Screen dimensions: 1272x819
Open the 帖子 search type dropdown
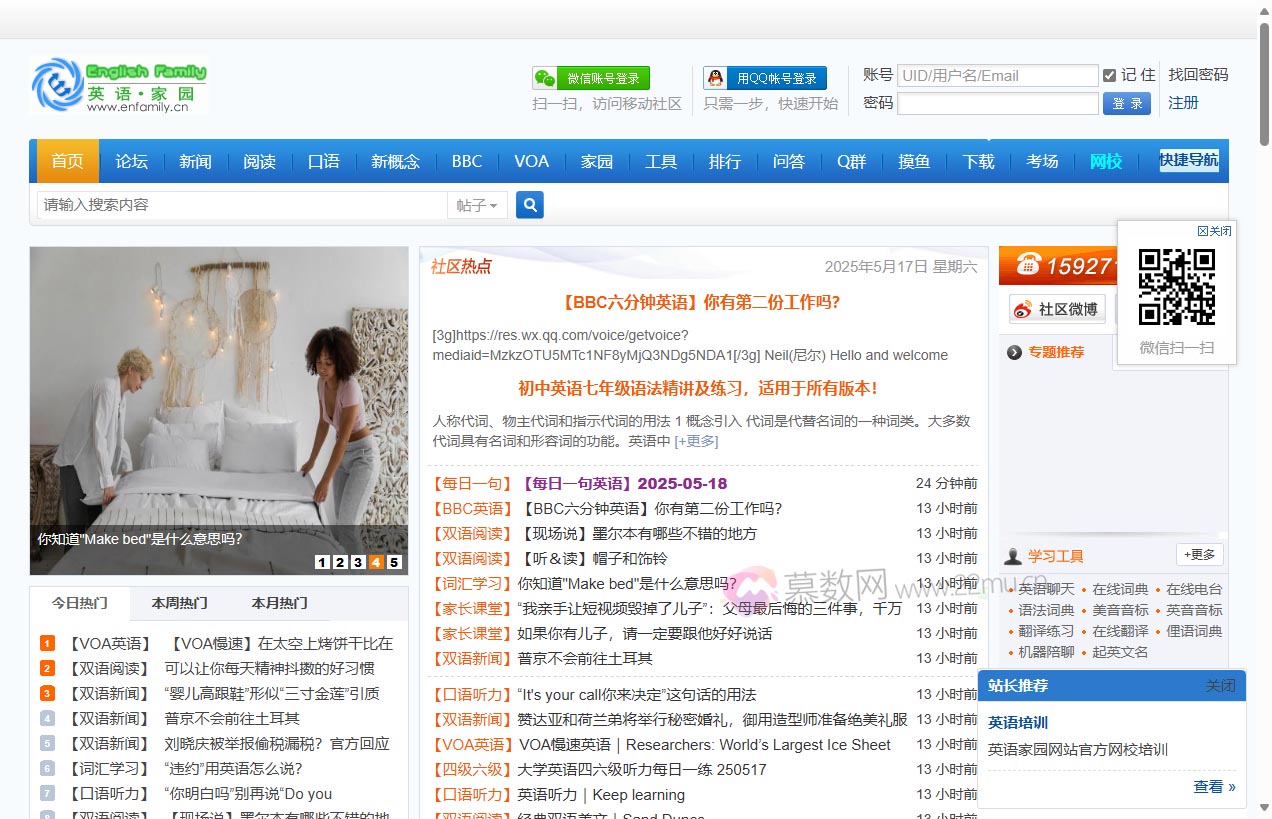click(x=477, y=205)
